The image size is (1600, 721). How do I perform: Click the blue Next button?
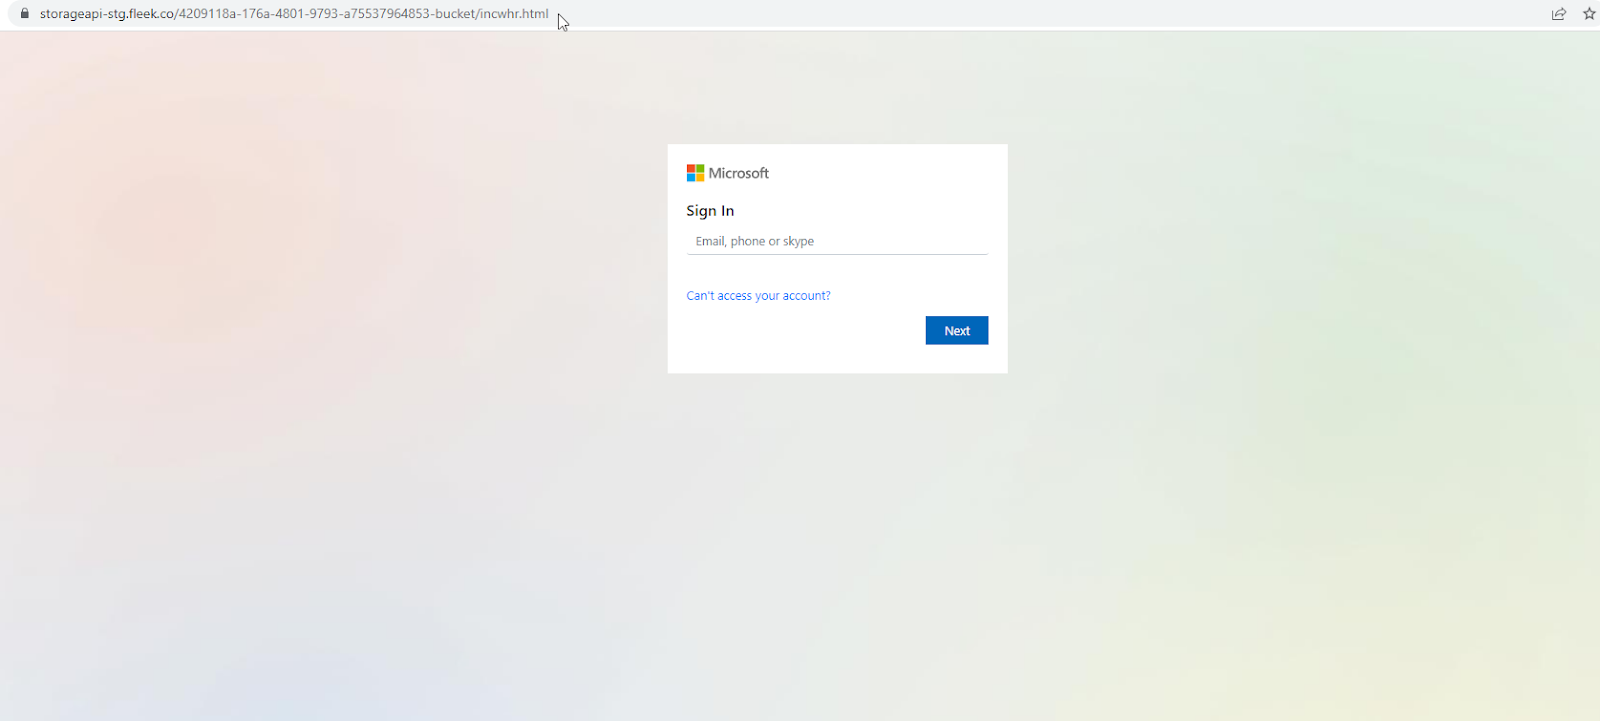pos(957,331)
